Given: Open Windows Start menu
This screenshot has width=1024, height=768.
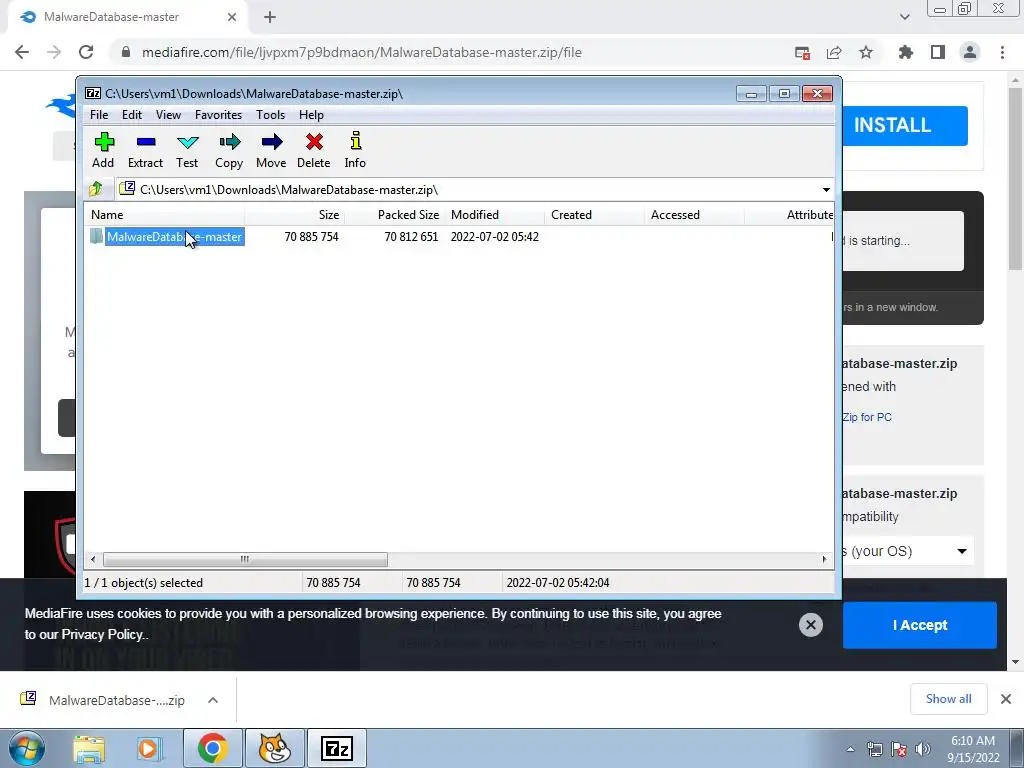Looking at the screenshot, I should coord(27,748).
